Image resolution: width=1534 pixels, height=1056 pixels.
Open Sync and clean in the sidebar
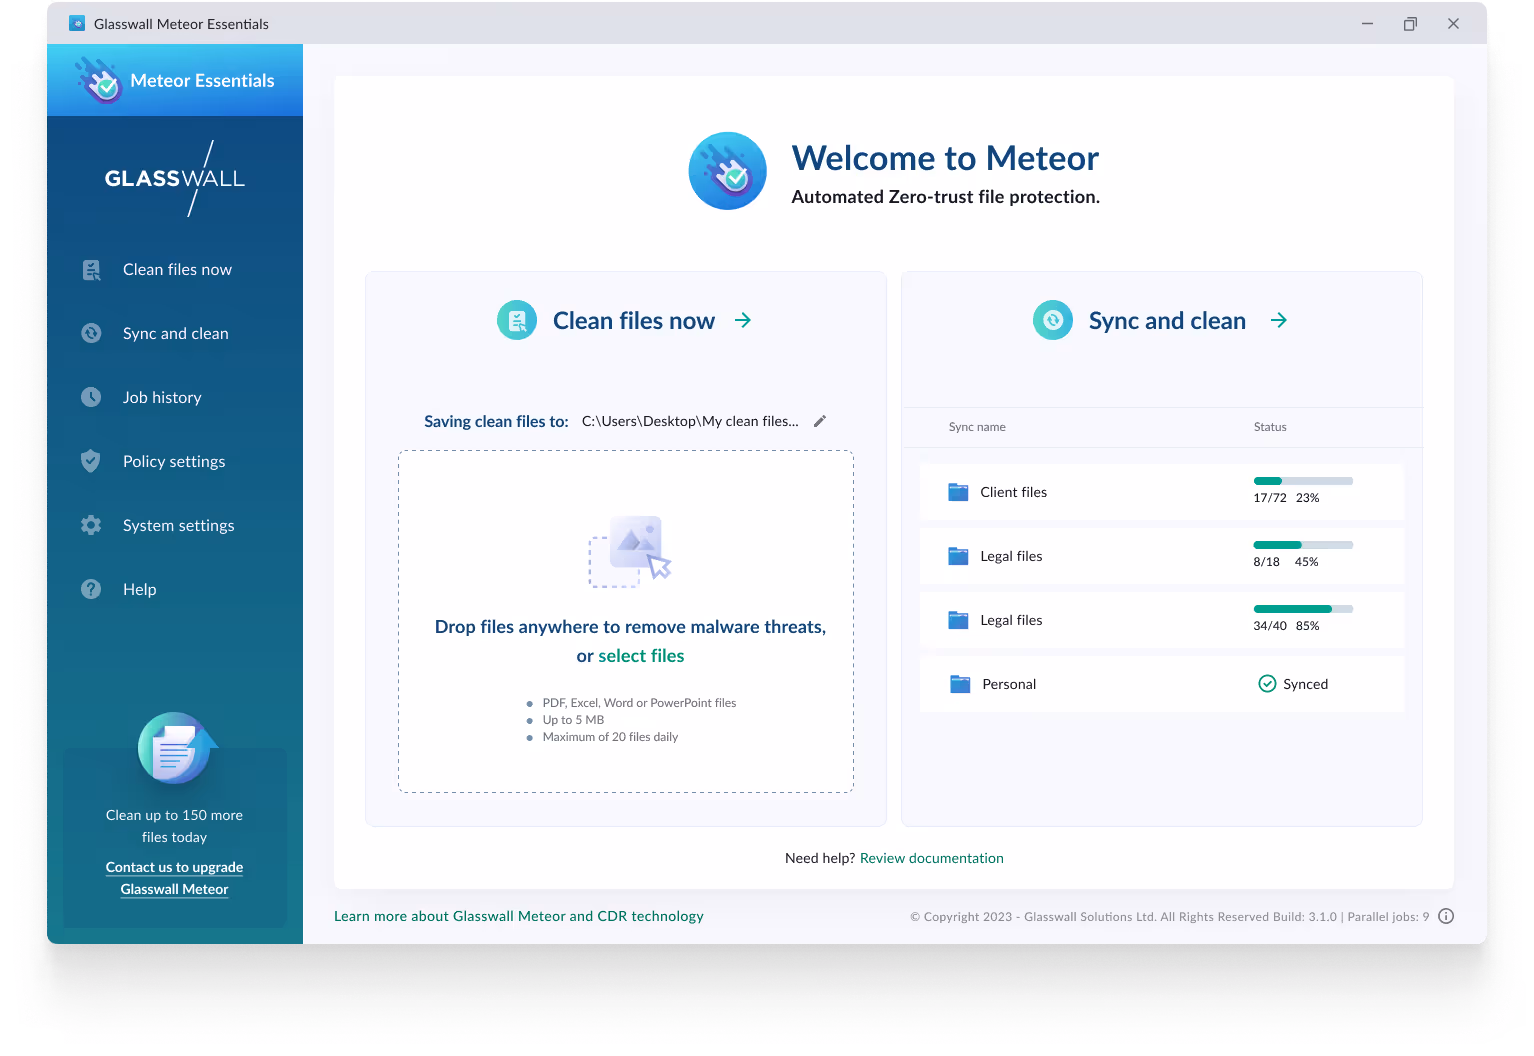(x=176, y=334)
